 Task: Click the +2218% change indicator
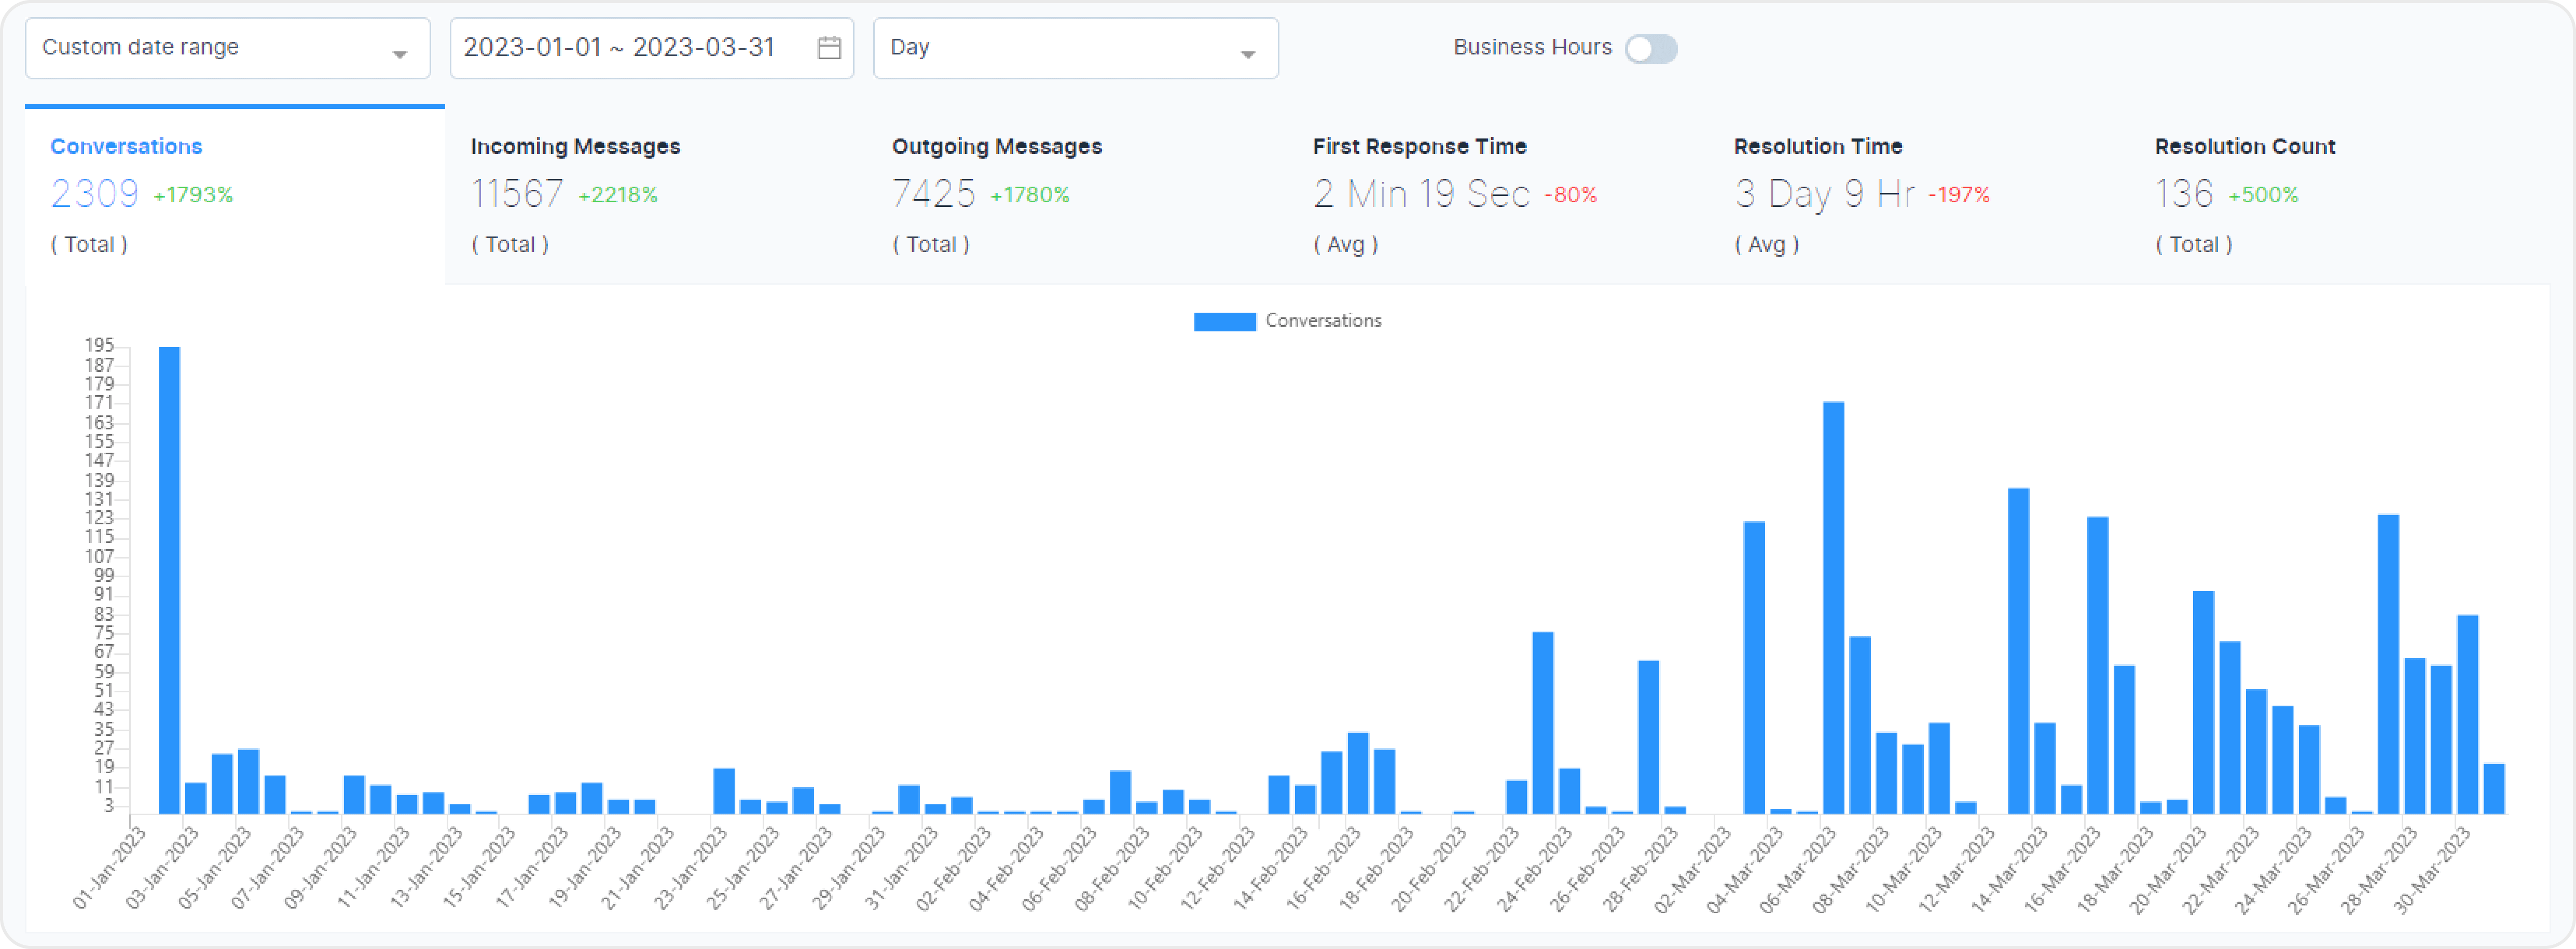pos(618,195)
